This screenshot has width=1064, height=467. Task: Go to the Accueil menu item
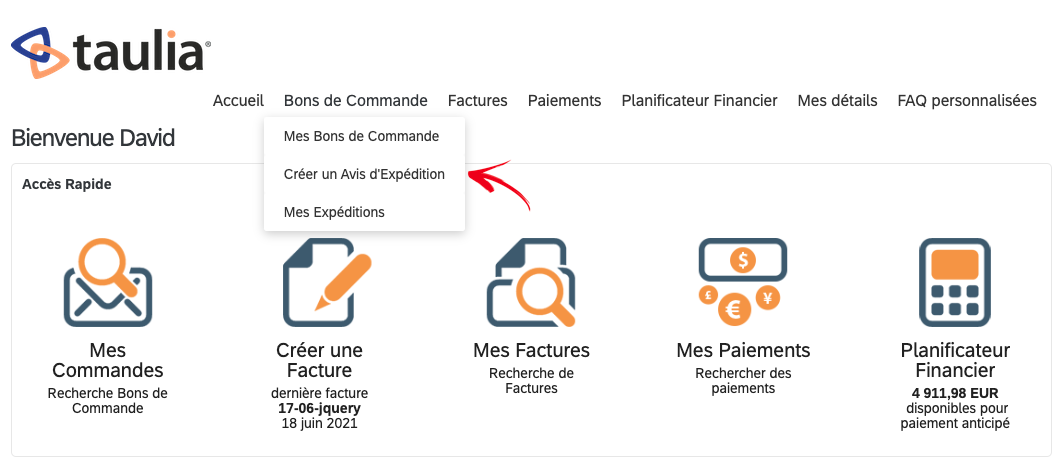[x=238, y=100]
